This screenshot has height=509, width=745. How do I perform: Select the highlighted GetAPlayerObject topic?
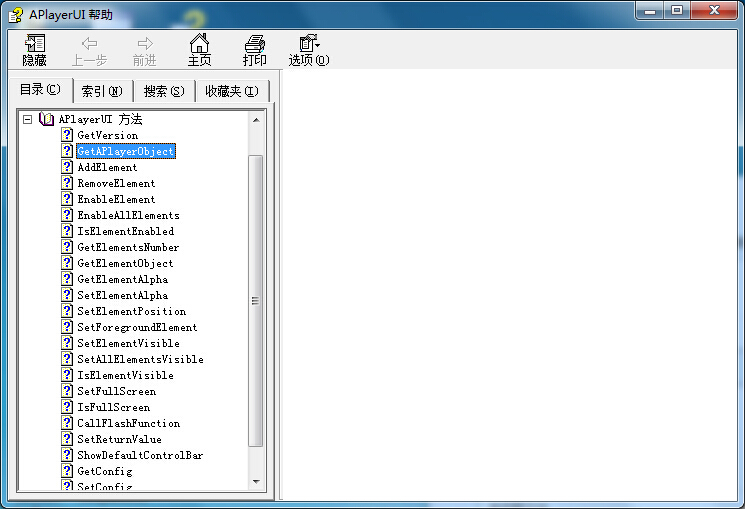[x=126, y=151]
